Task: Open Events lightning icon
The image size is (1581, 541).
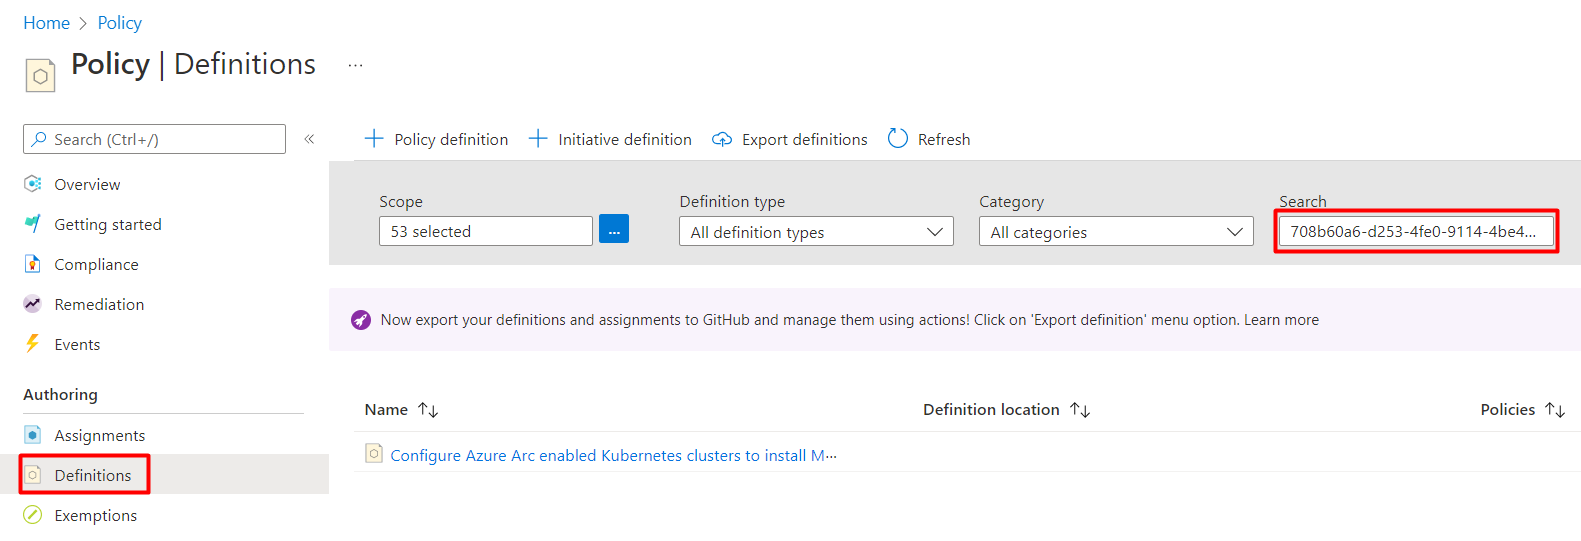Action: click(33, 344)
